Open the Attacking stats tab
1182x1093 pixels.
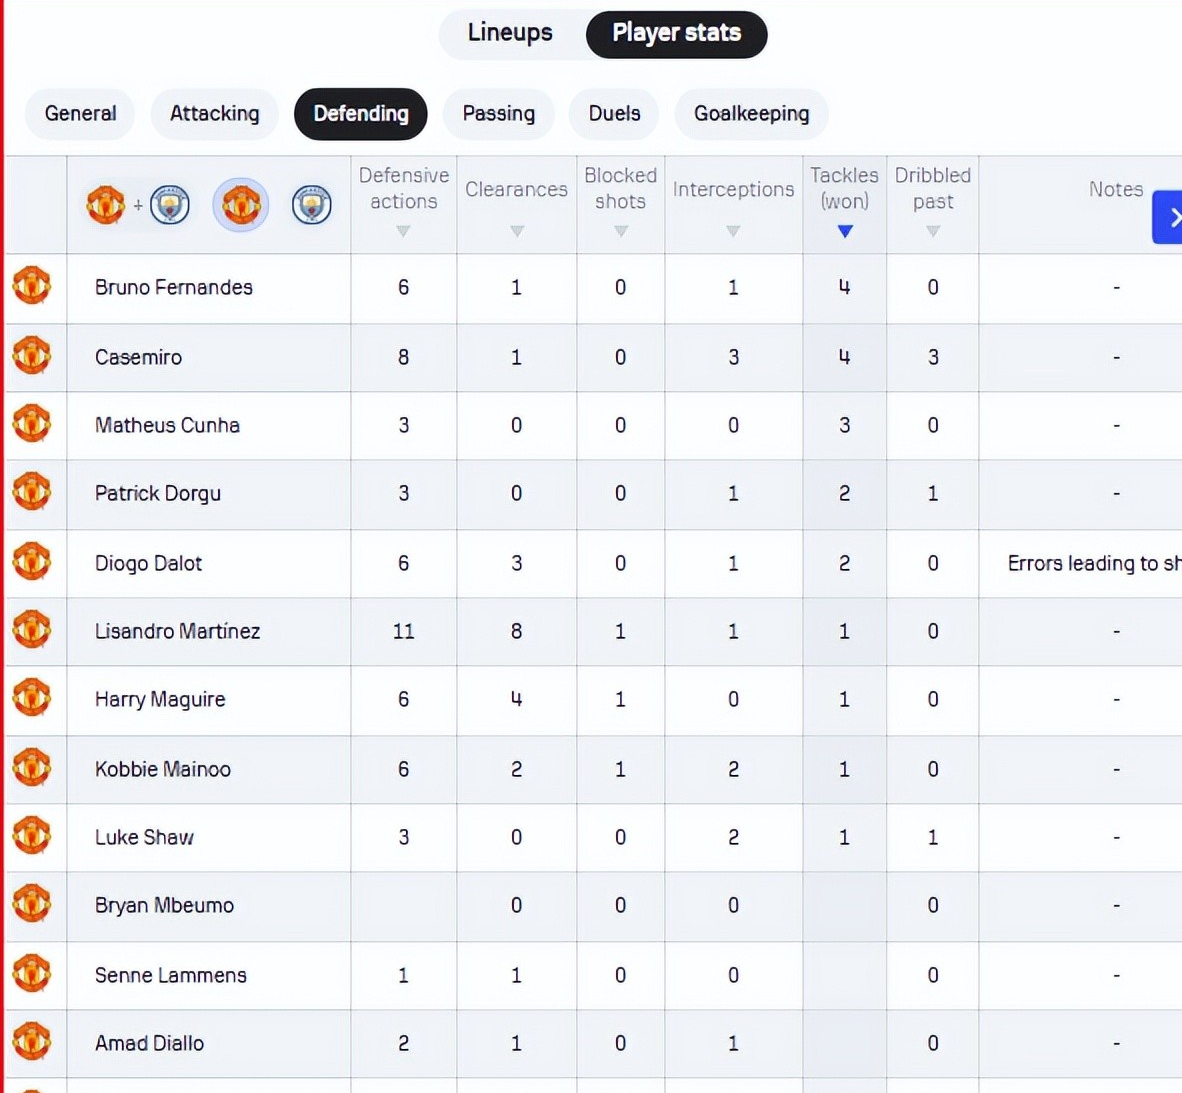214,113
